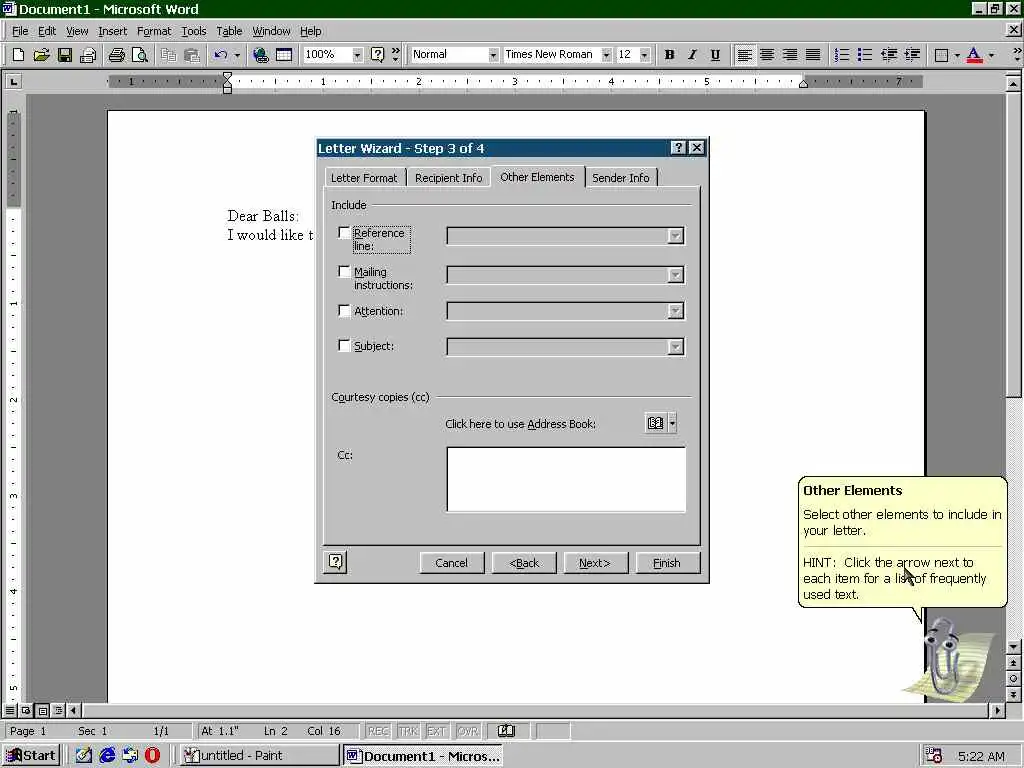Go back with the <Back button
Viewport: 1024px width, 768px height.
pyautogui.click(x=524, y=563)
